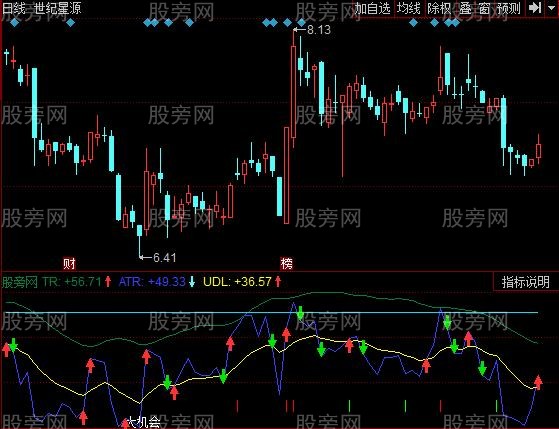
Task: Click the jump-to-end arrow icon in toolbar
Action: (535, 8)
